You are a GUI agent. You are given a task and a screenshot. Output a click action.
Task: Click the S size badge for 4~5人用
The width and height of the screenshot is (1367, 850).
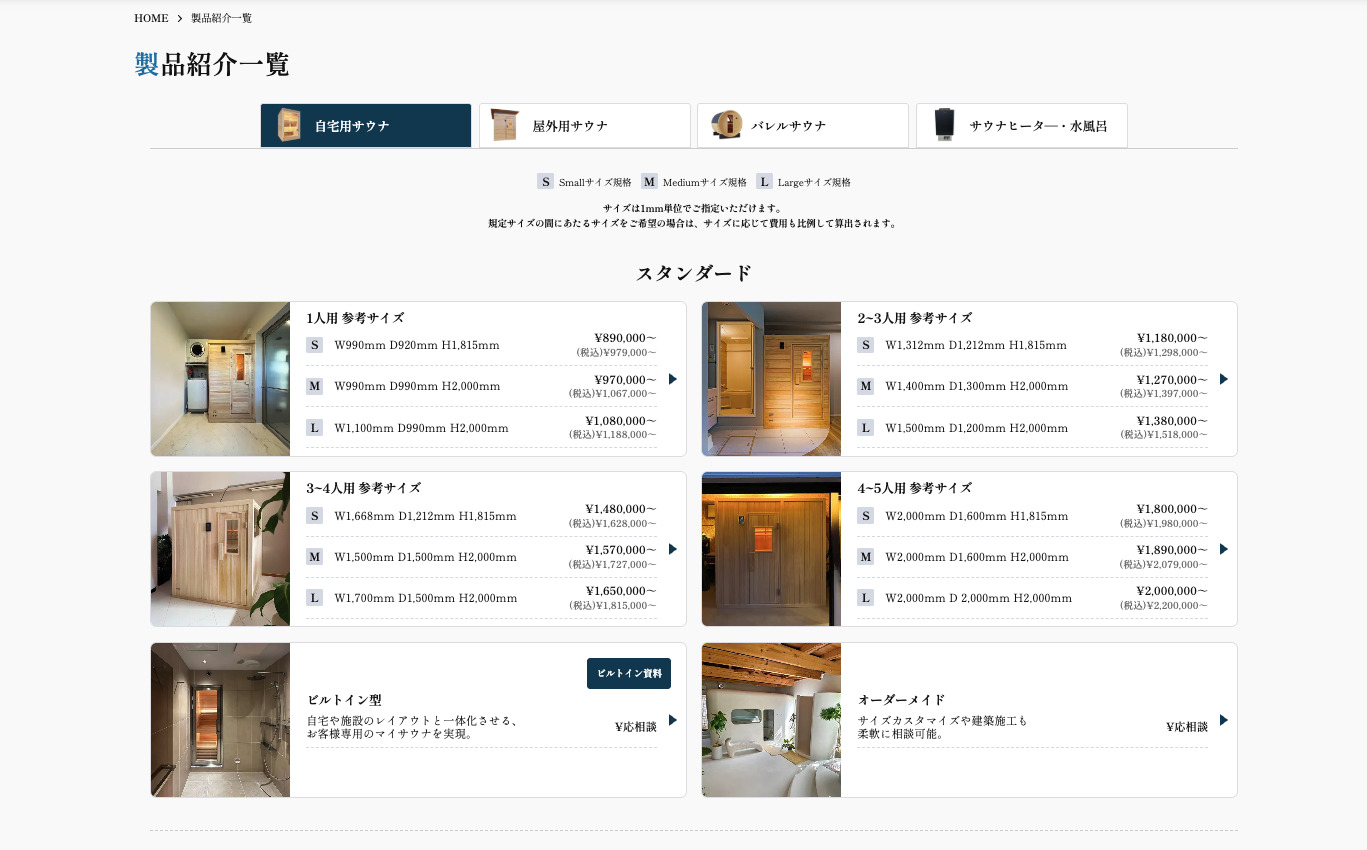865,516
